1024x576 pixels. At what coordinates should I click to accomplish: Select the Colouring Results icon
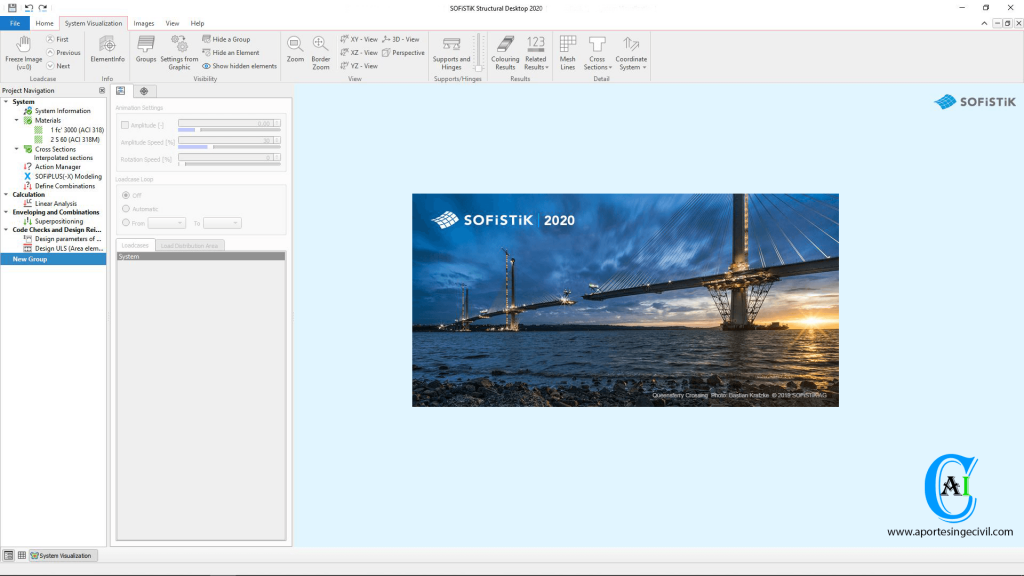point(505,45)
